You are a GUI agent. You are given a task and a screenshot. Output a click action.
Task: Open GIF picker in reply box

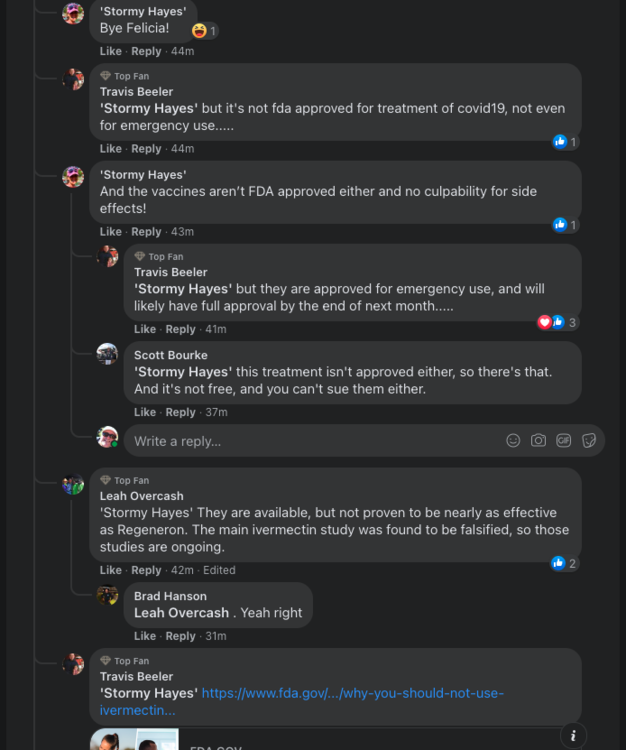pyautogui.click(x=564, y=440)
